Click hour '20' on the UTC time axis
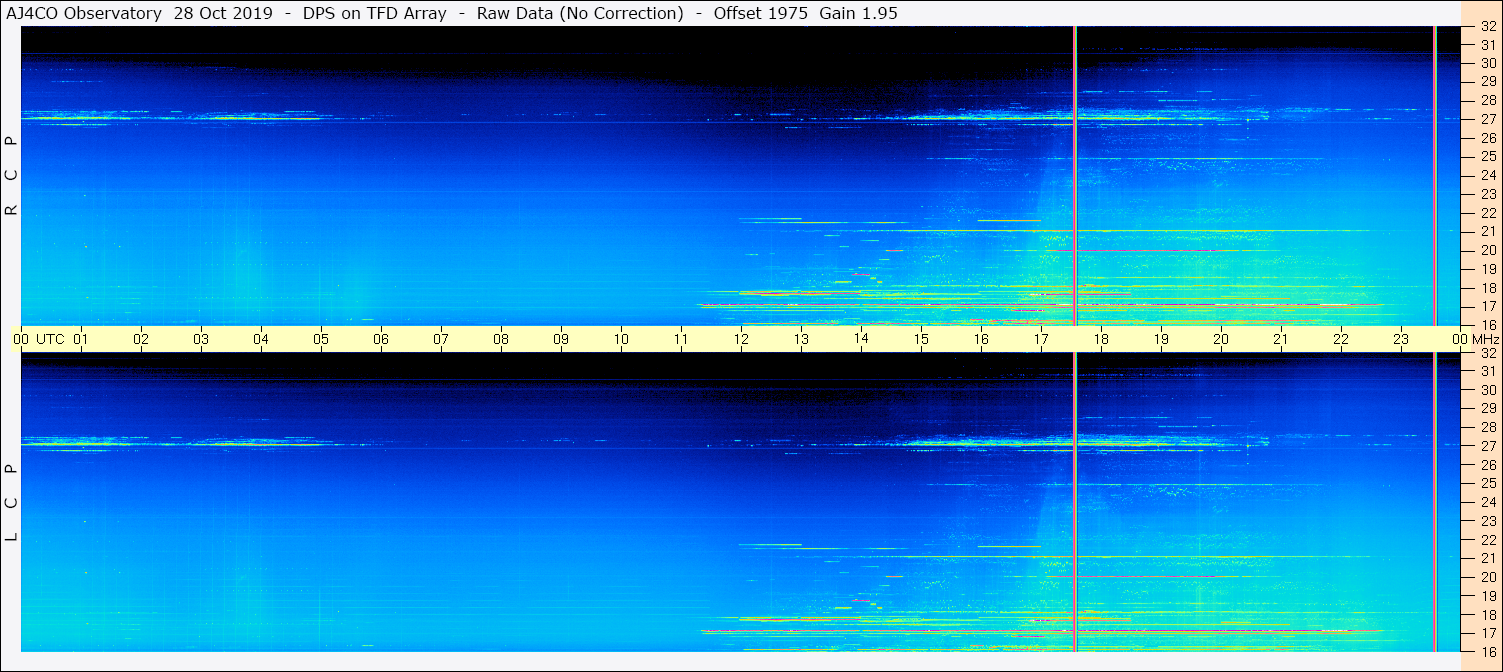1503x672 pixels. [x=1221, y=339]
